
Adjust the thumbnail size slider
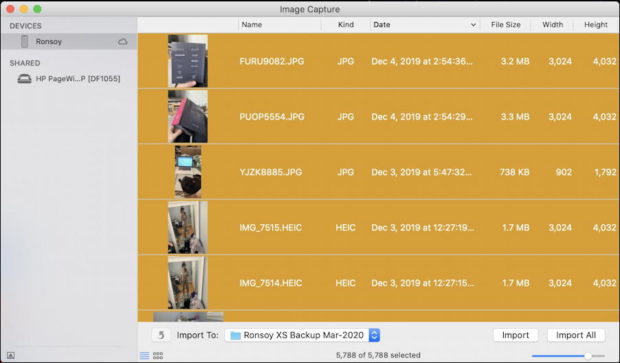click(588, 356)
